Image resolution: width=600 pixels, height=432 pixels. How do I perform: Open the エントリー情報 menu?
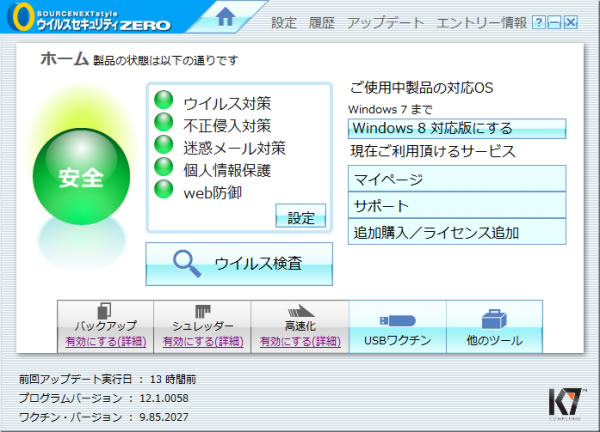[x=482, y=23]
